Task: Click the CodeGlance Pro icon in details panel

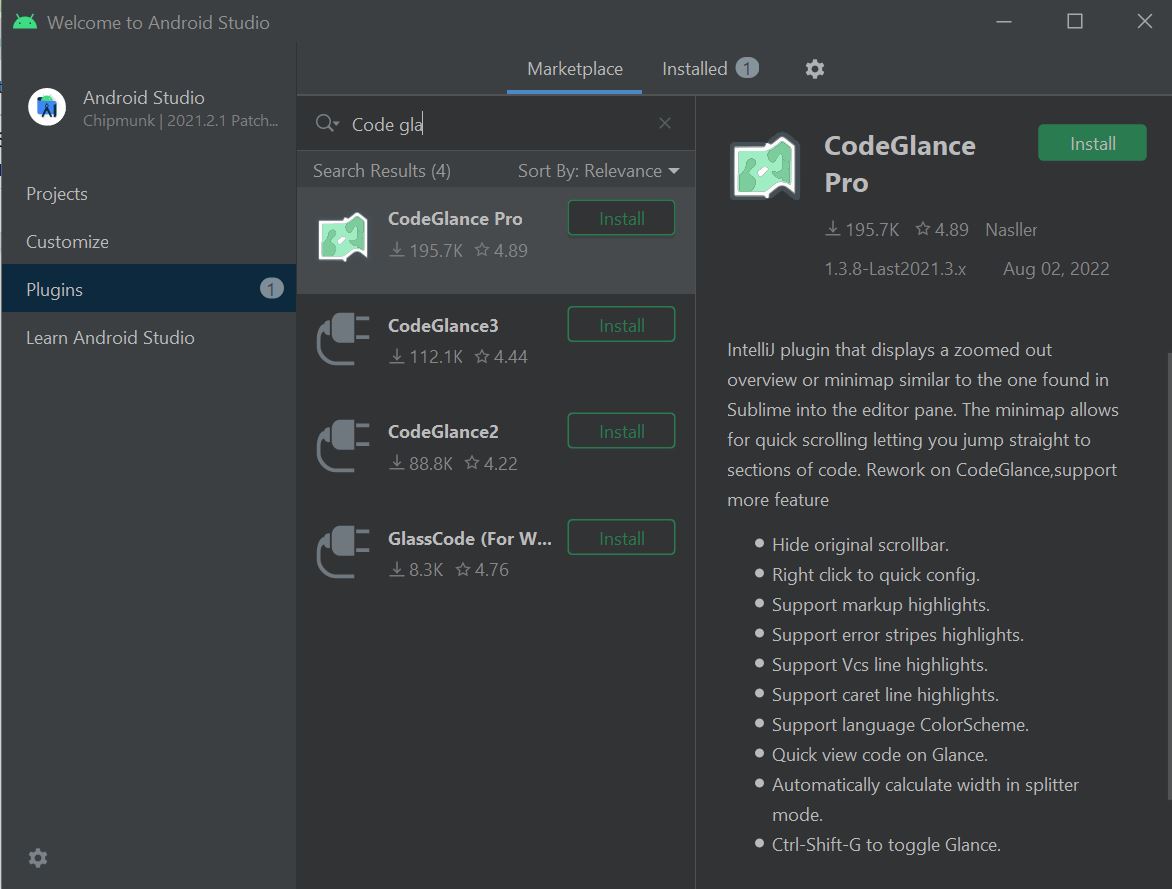Action: click(764, 164)
